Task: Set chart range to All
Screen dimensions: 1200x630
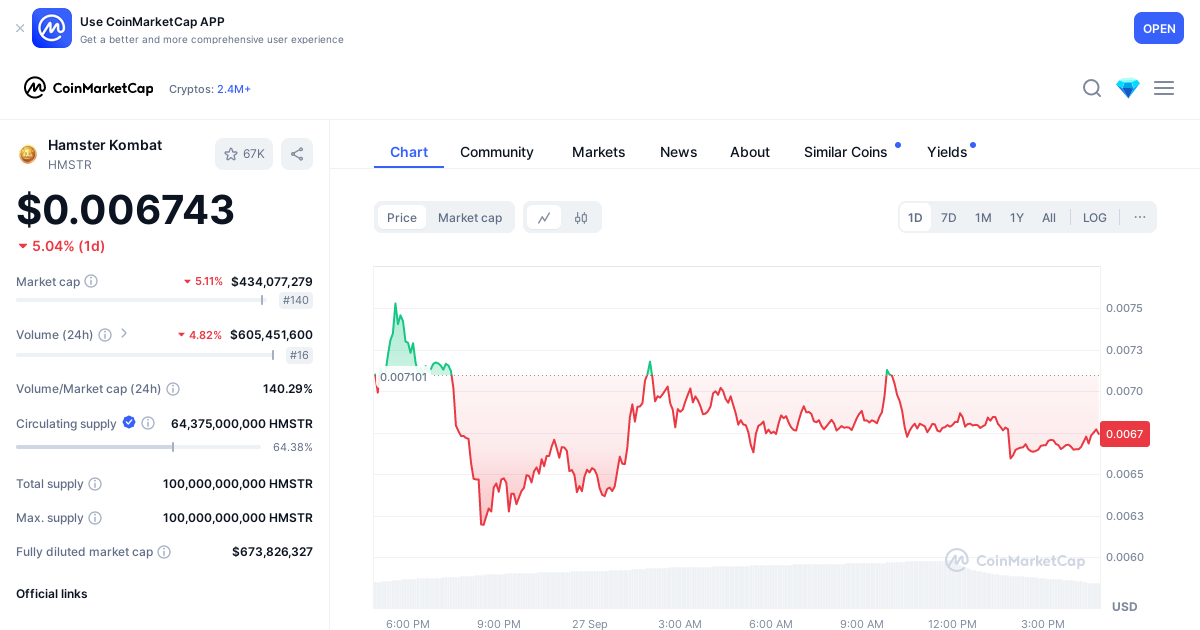Action: (1049, 217)
